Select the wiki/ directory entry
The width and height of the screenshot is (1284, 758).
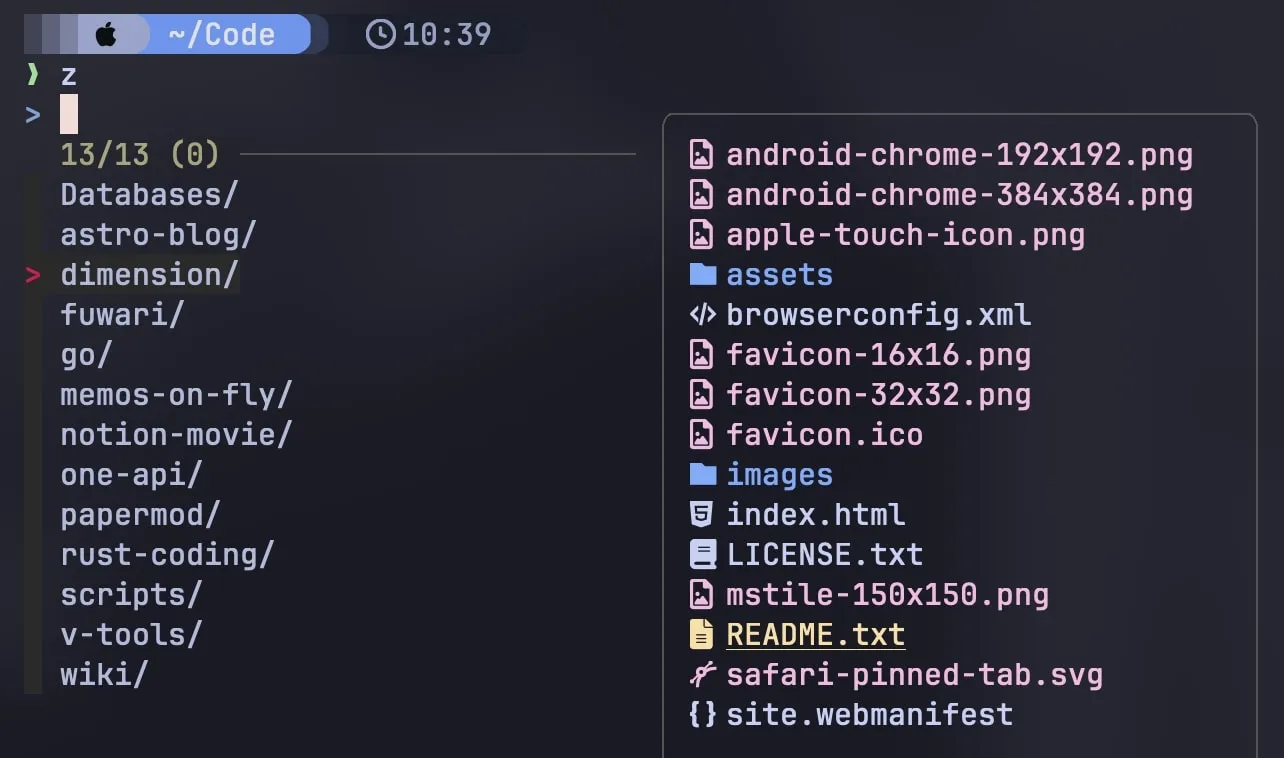[104, 675]
